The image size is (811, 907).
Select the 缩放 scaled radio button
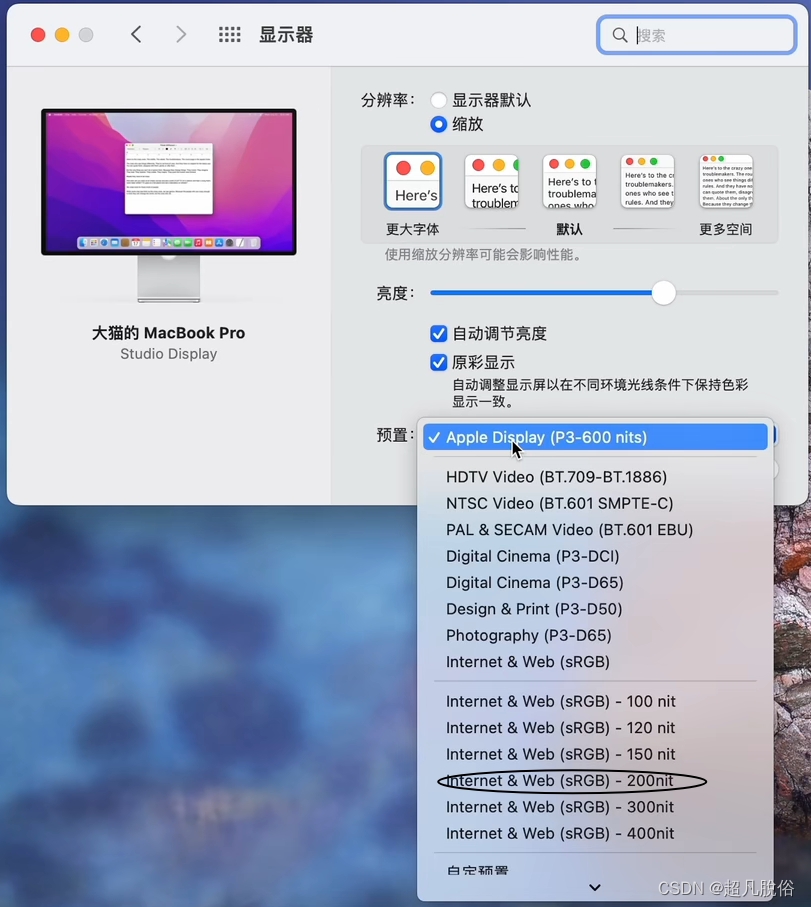tap(438, 124)
